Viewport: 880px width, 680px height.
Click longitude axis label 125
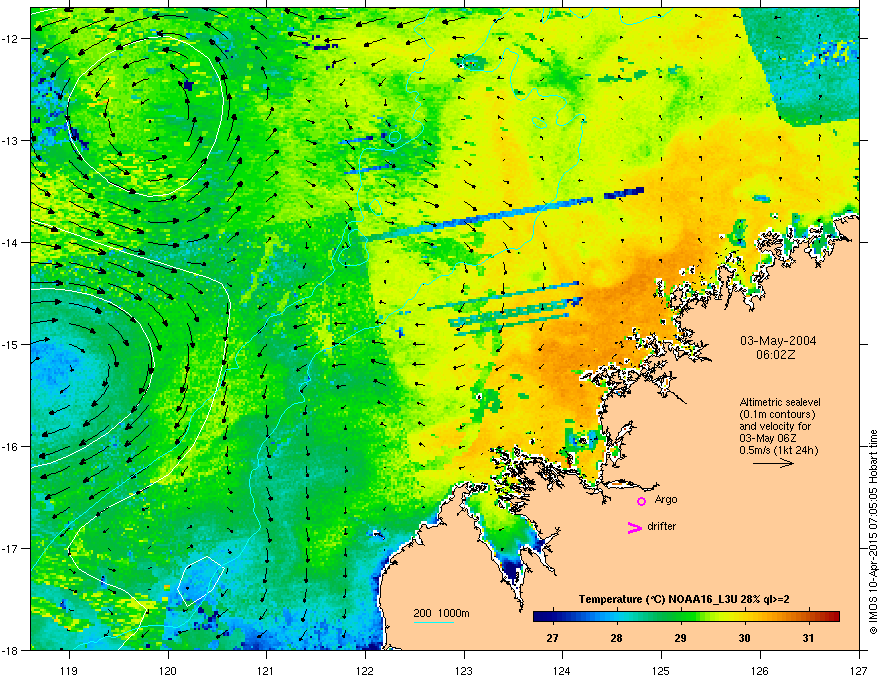coord(661,670)
